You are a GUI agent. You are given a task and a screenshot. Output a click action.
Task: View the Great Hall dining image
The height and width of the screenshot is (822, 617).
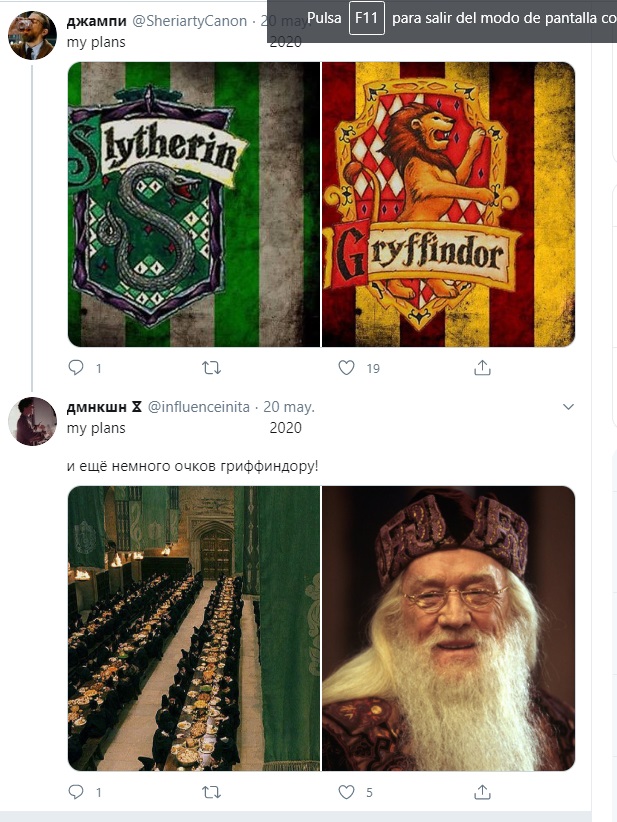(x=194, y=628)
